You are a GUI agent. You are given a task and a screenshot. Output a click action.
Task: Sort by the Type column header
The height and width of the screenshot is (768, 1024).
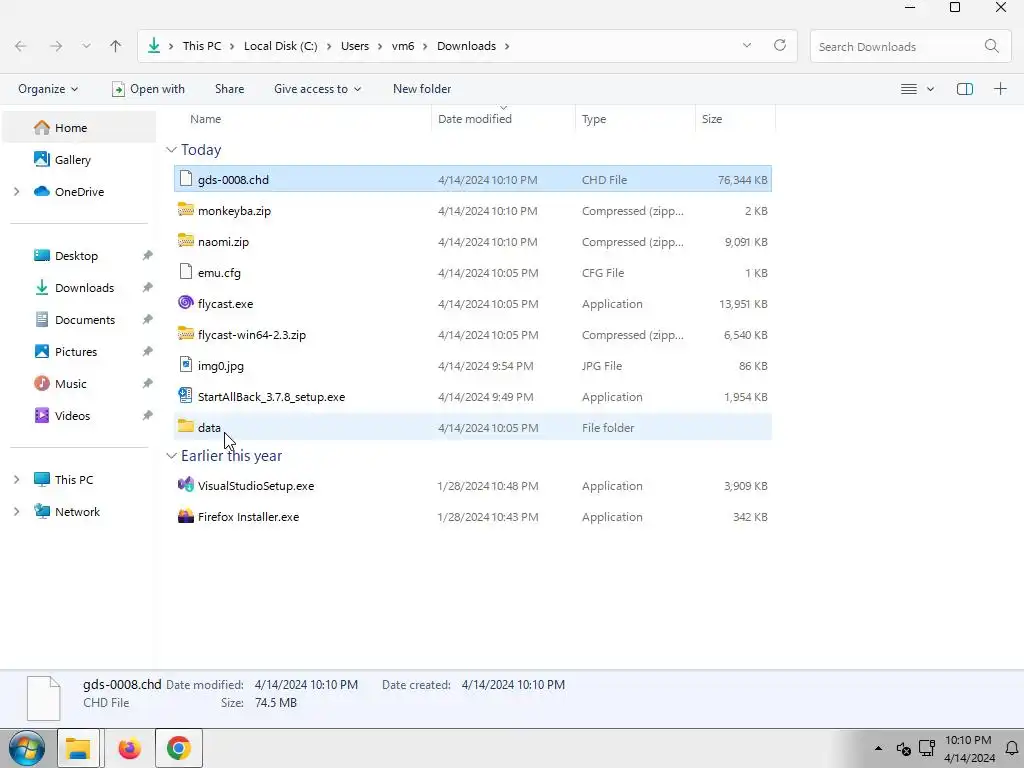point(594,119)
